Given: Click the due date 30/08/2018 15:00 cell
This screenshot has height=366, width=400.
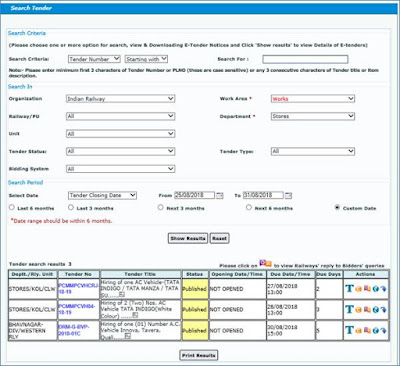Looking at the screenshot, I should 290,330.
